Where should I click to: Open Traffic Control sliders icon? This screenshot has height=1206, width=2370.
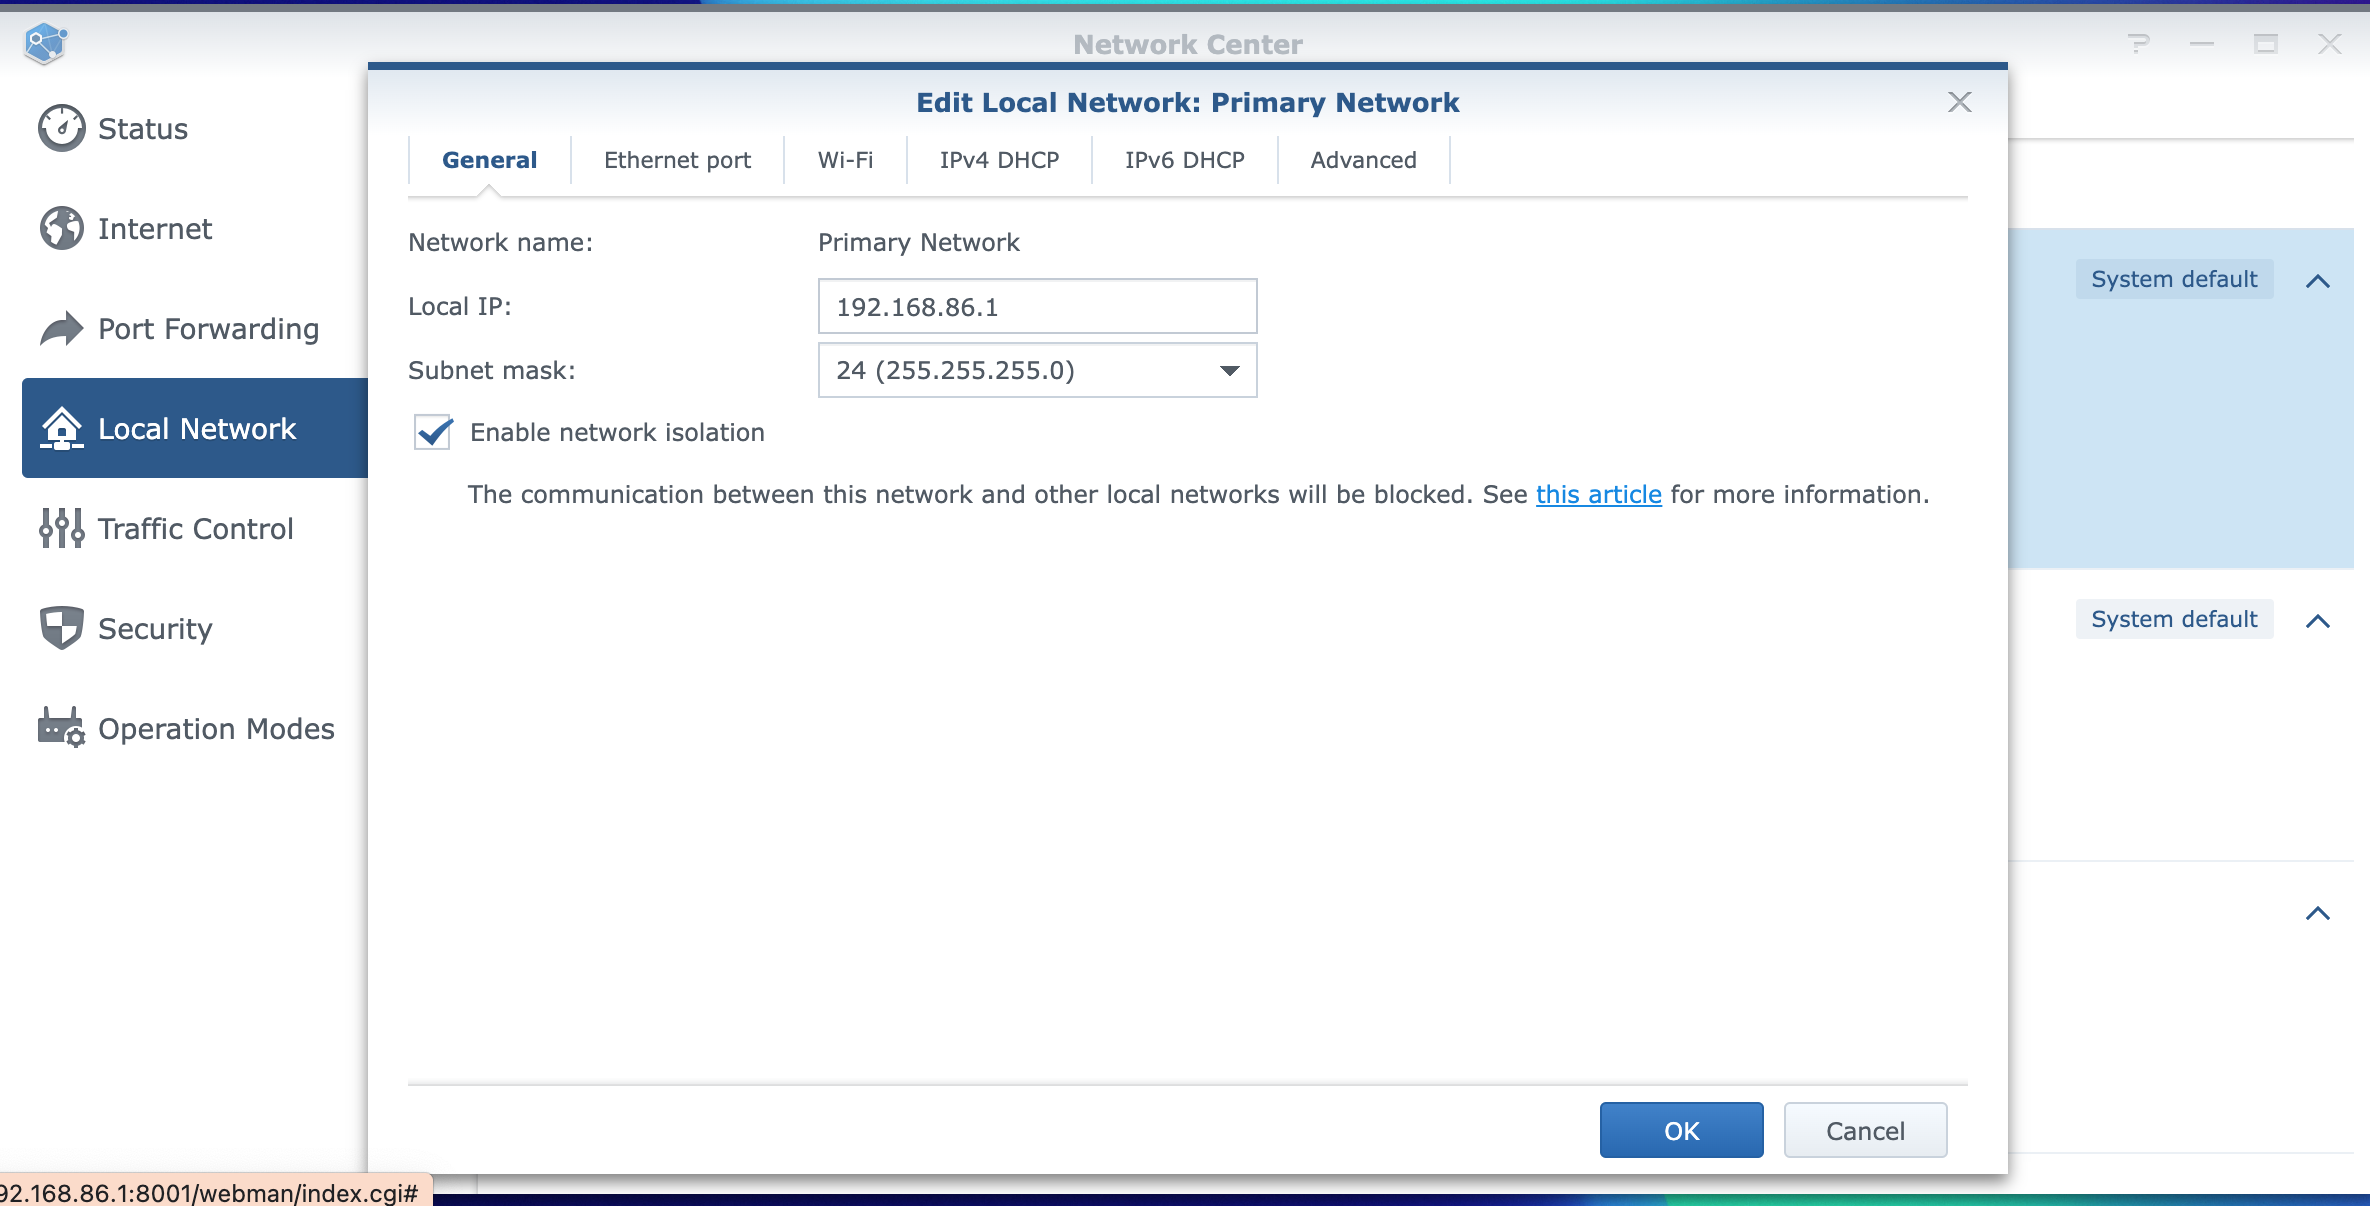(62, 528)
